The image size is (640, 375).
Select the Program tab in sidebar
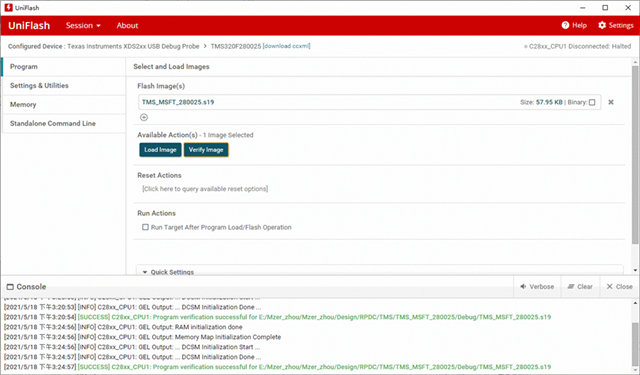point(64,67)
